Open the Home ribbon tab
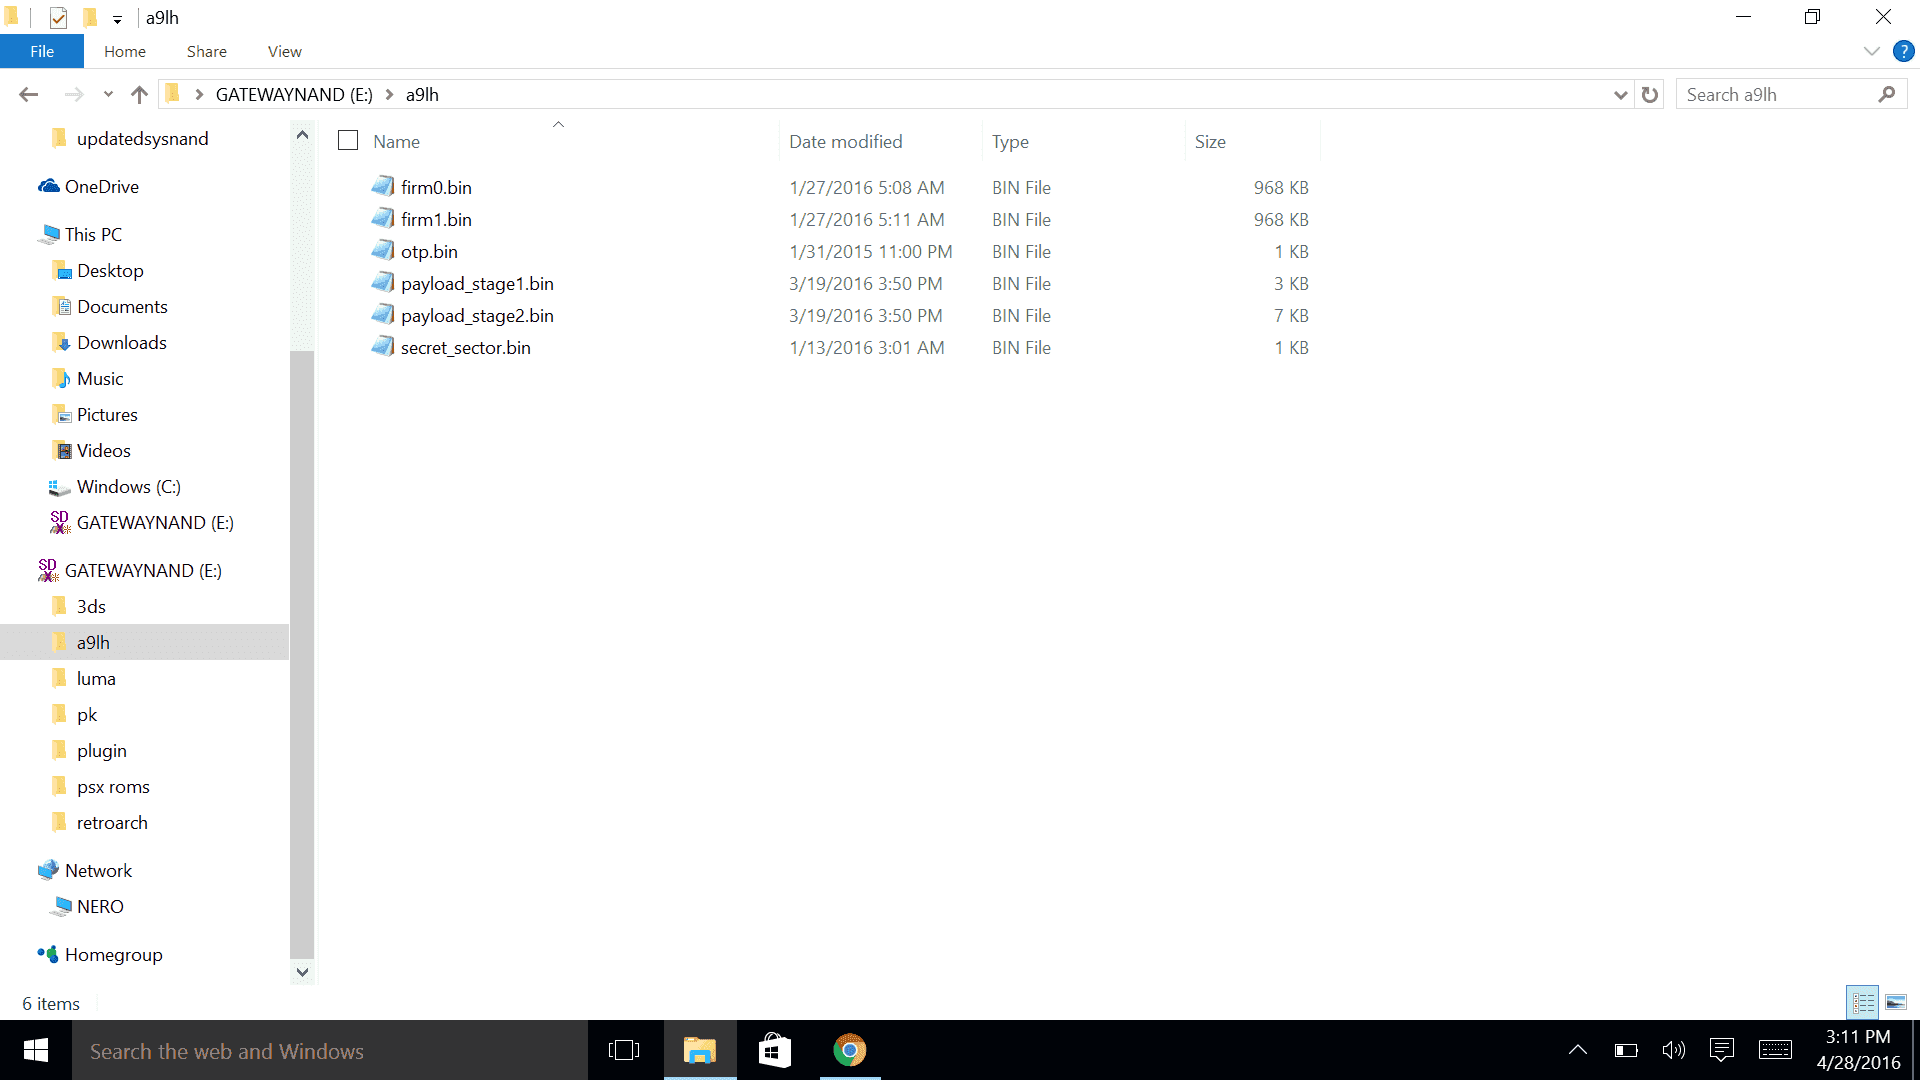1920x1080 pixels. (125, 51)
